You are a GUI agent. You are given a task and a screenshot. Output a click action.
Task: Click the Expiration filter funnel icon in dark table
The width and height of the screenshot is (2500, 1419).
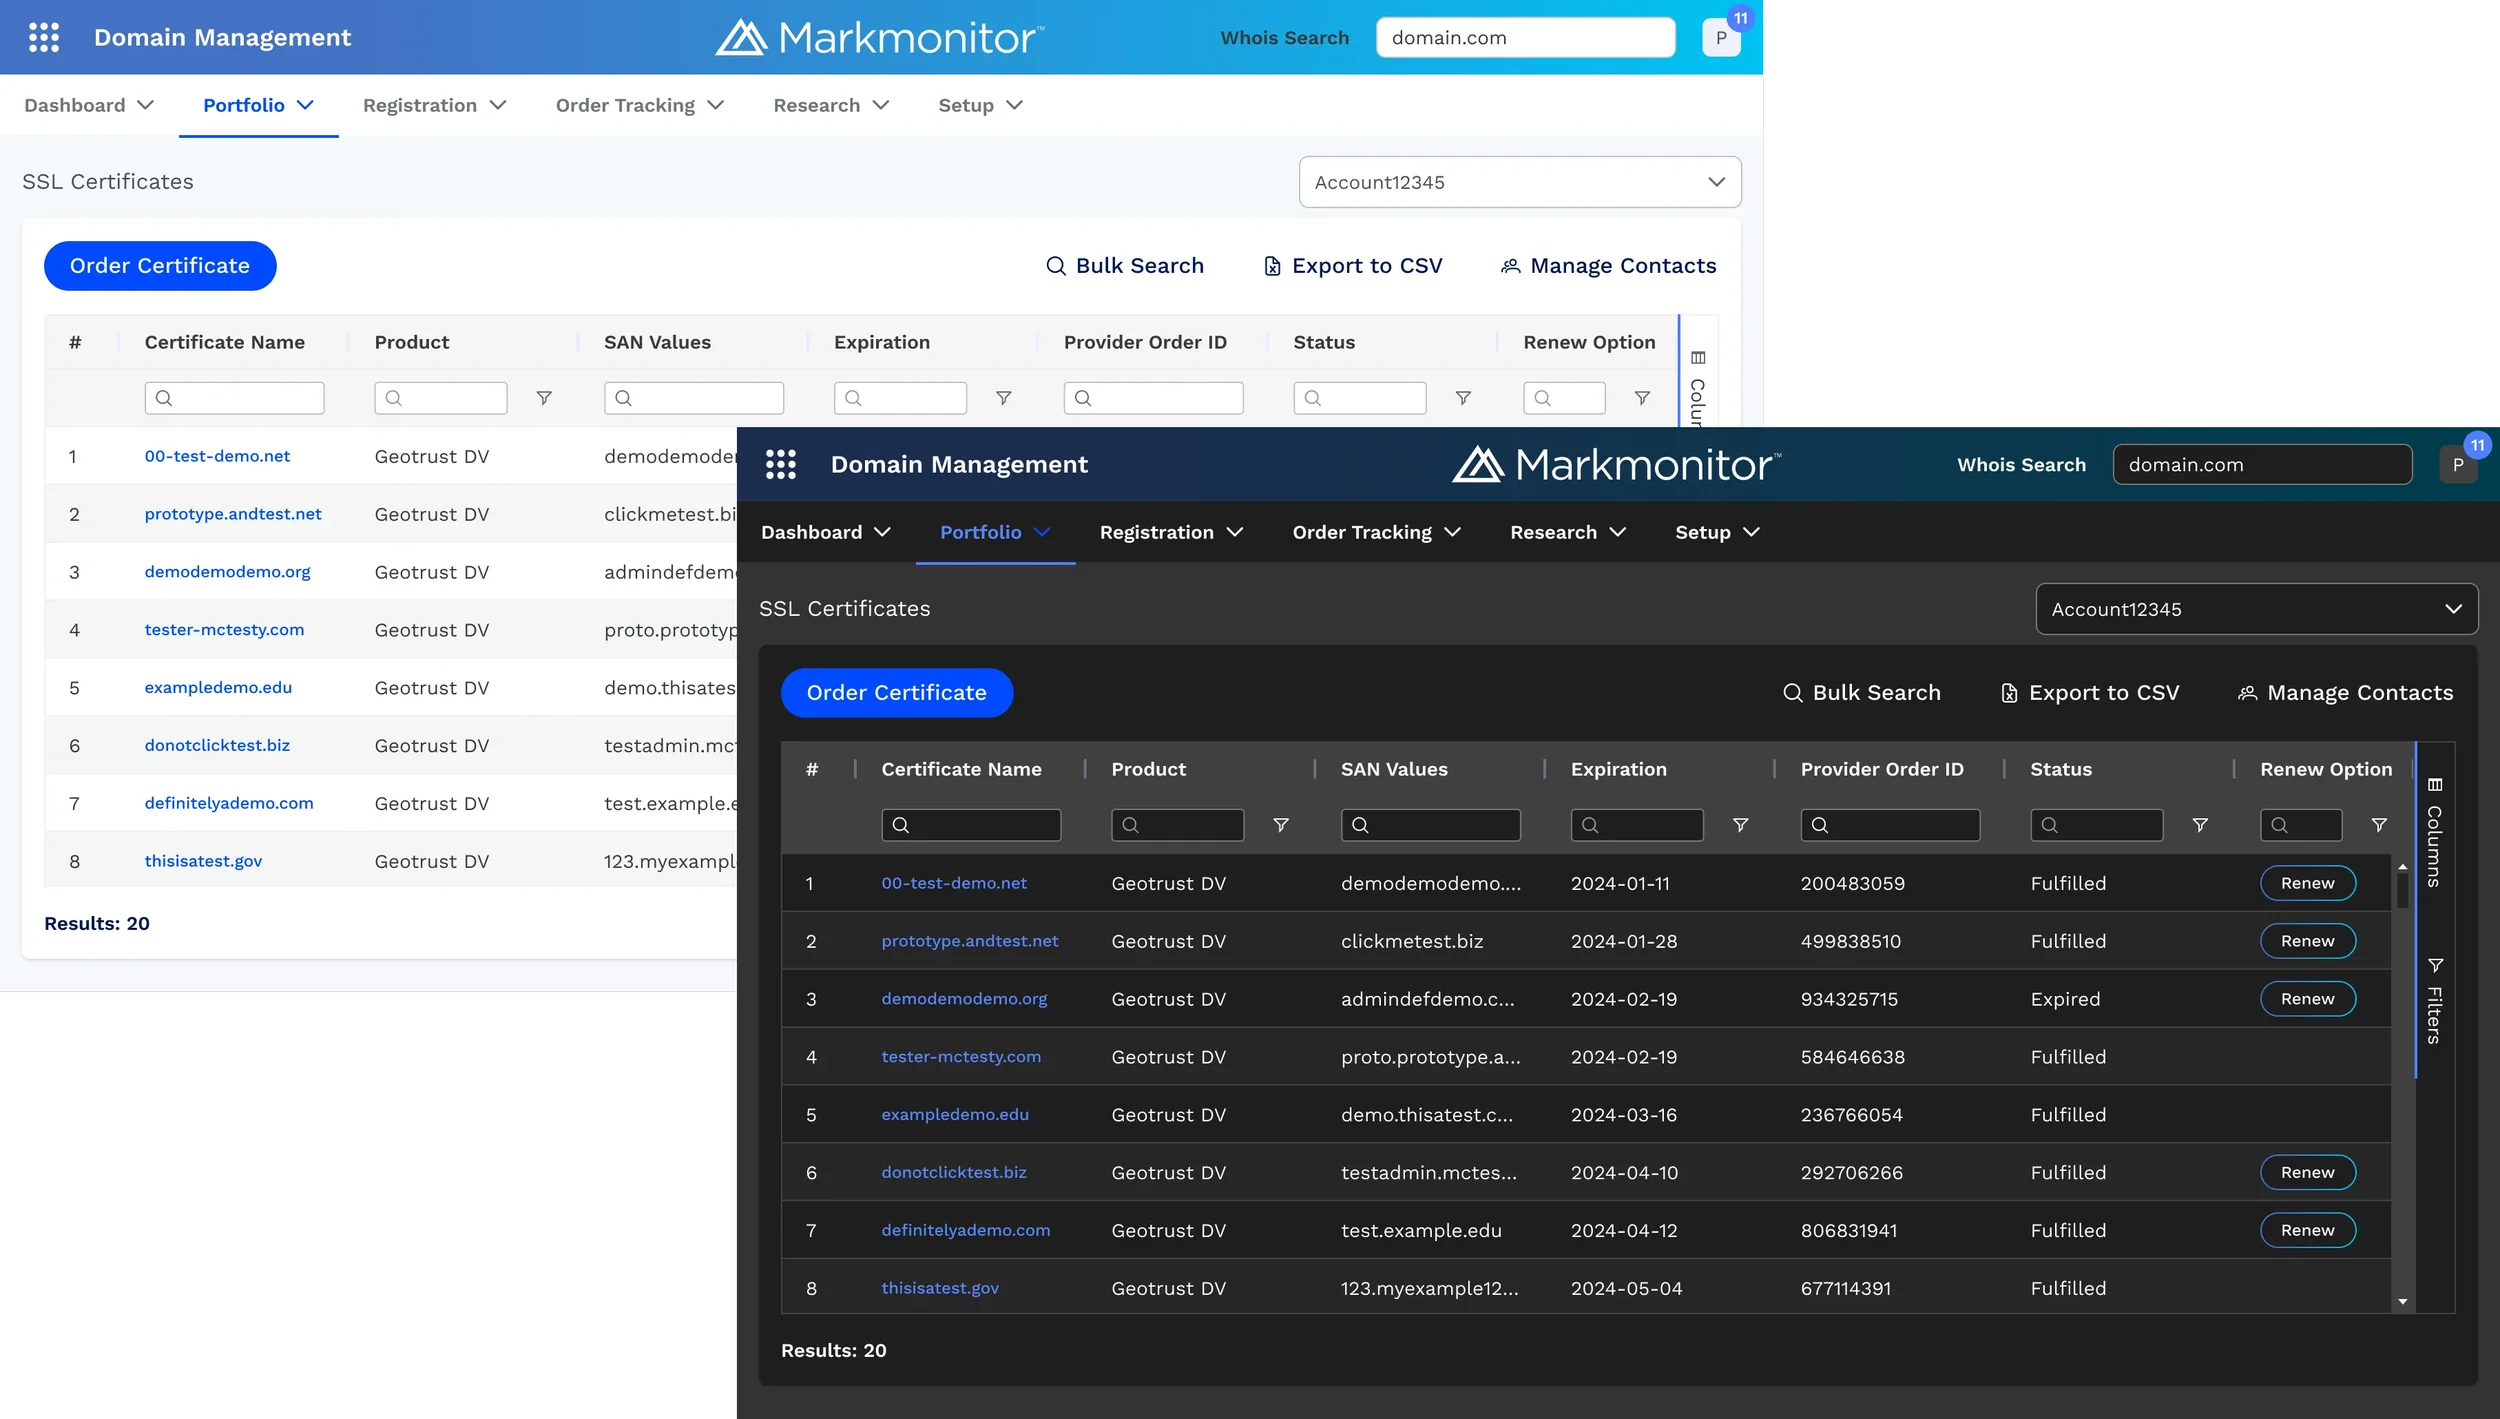click(x=1740, y=825)
